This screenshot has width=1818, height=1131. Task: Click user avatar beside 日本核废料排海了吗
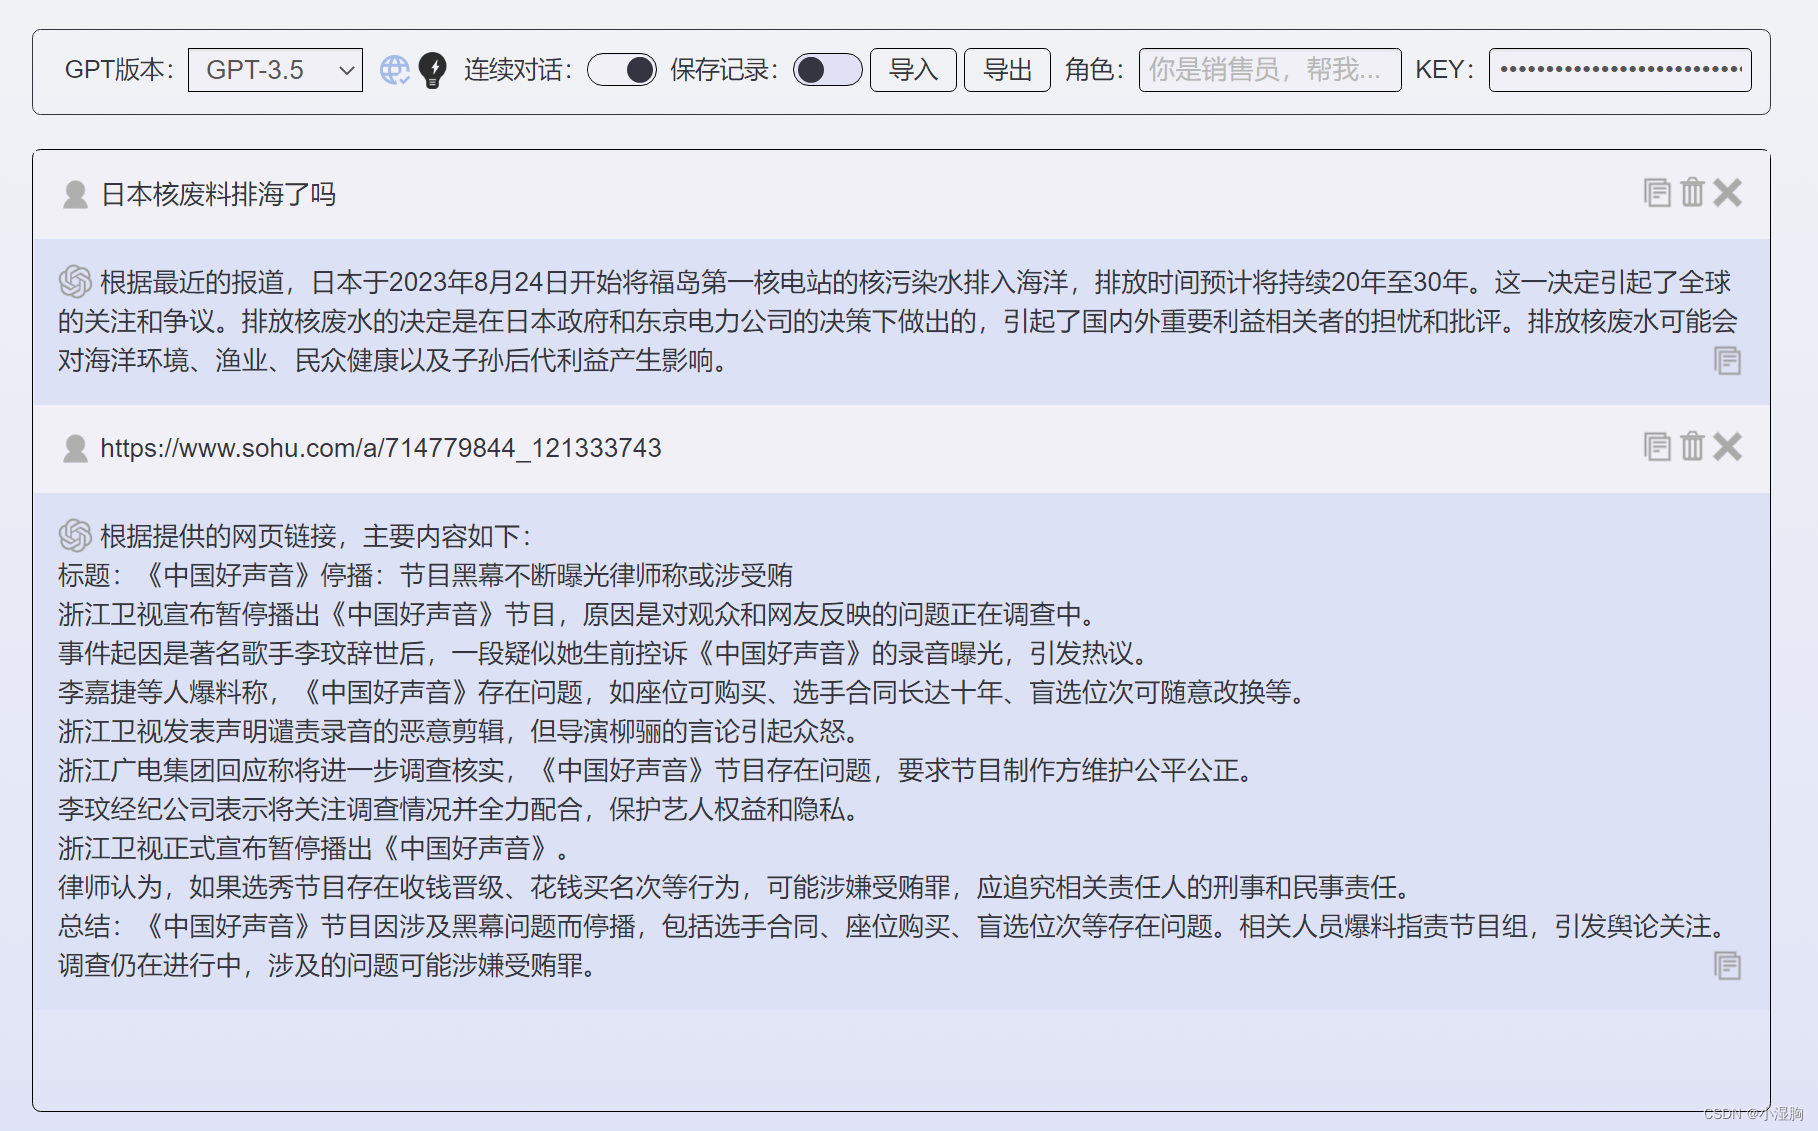point(75,194)
